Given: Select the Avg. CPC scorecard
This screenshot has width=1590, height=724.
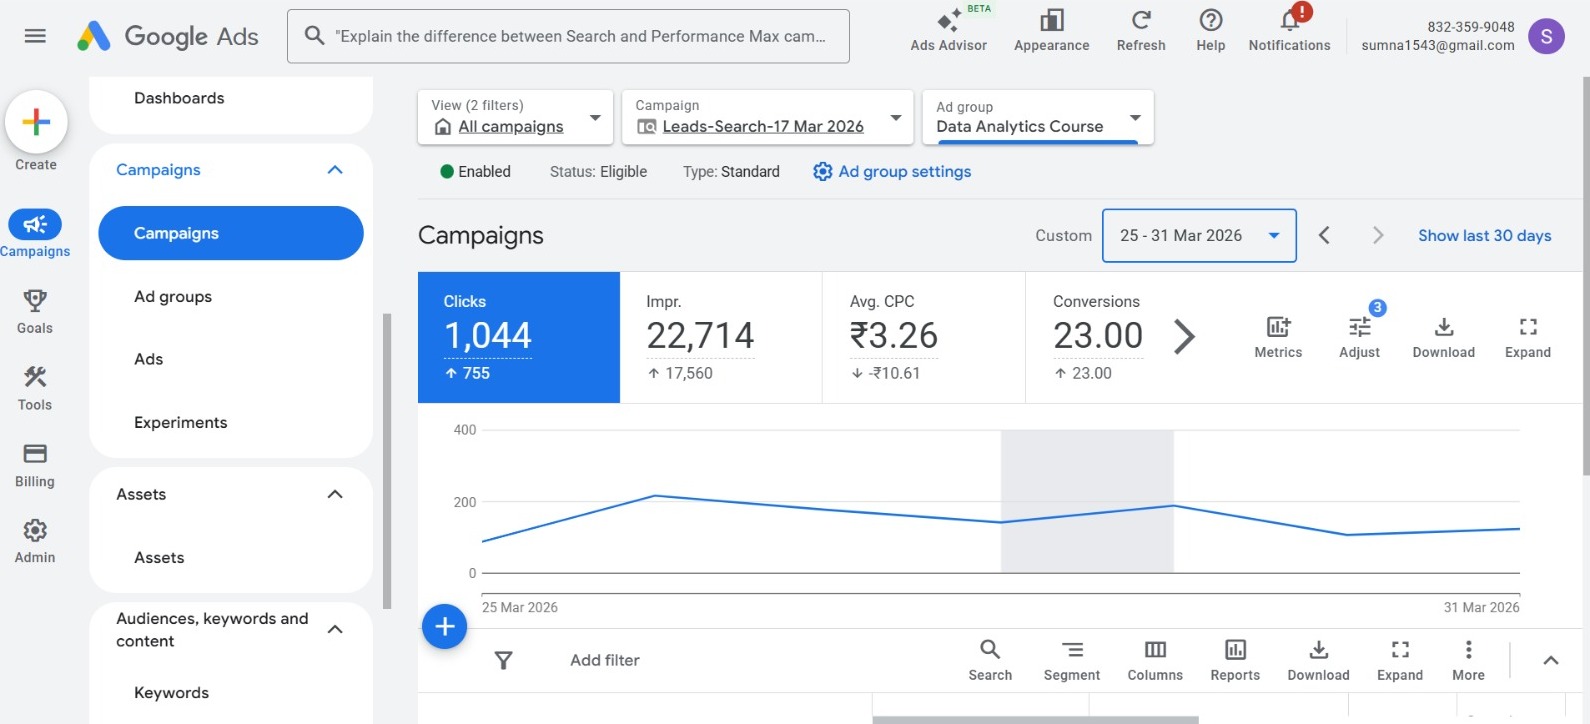Looking at the screenshot, I should pos(924,337).
